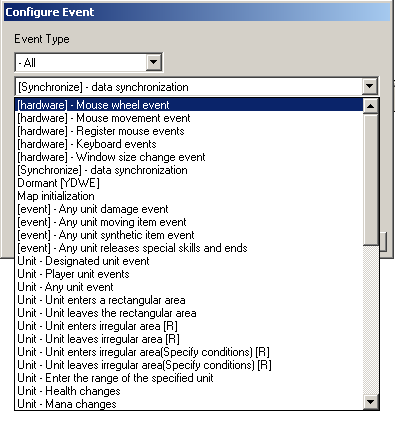Pick 'Unit - Unit enters irregular area [R]'

(189, 326)
